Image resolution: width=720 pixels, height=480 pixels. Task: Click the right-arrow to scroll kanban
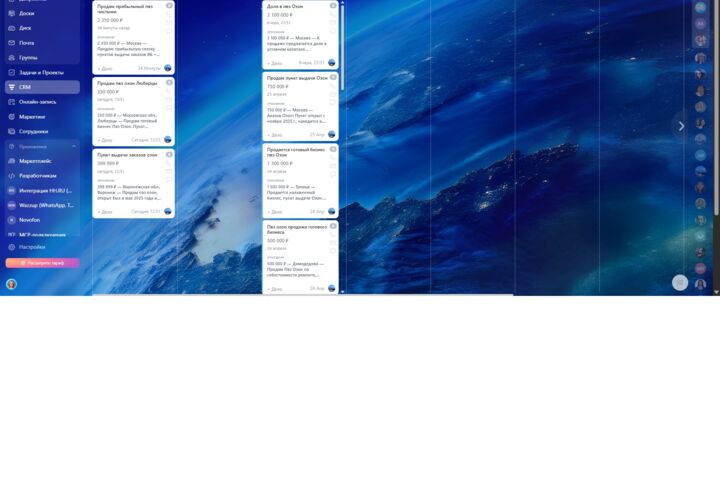point(681,126)
